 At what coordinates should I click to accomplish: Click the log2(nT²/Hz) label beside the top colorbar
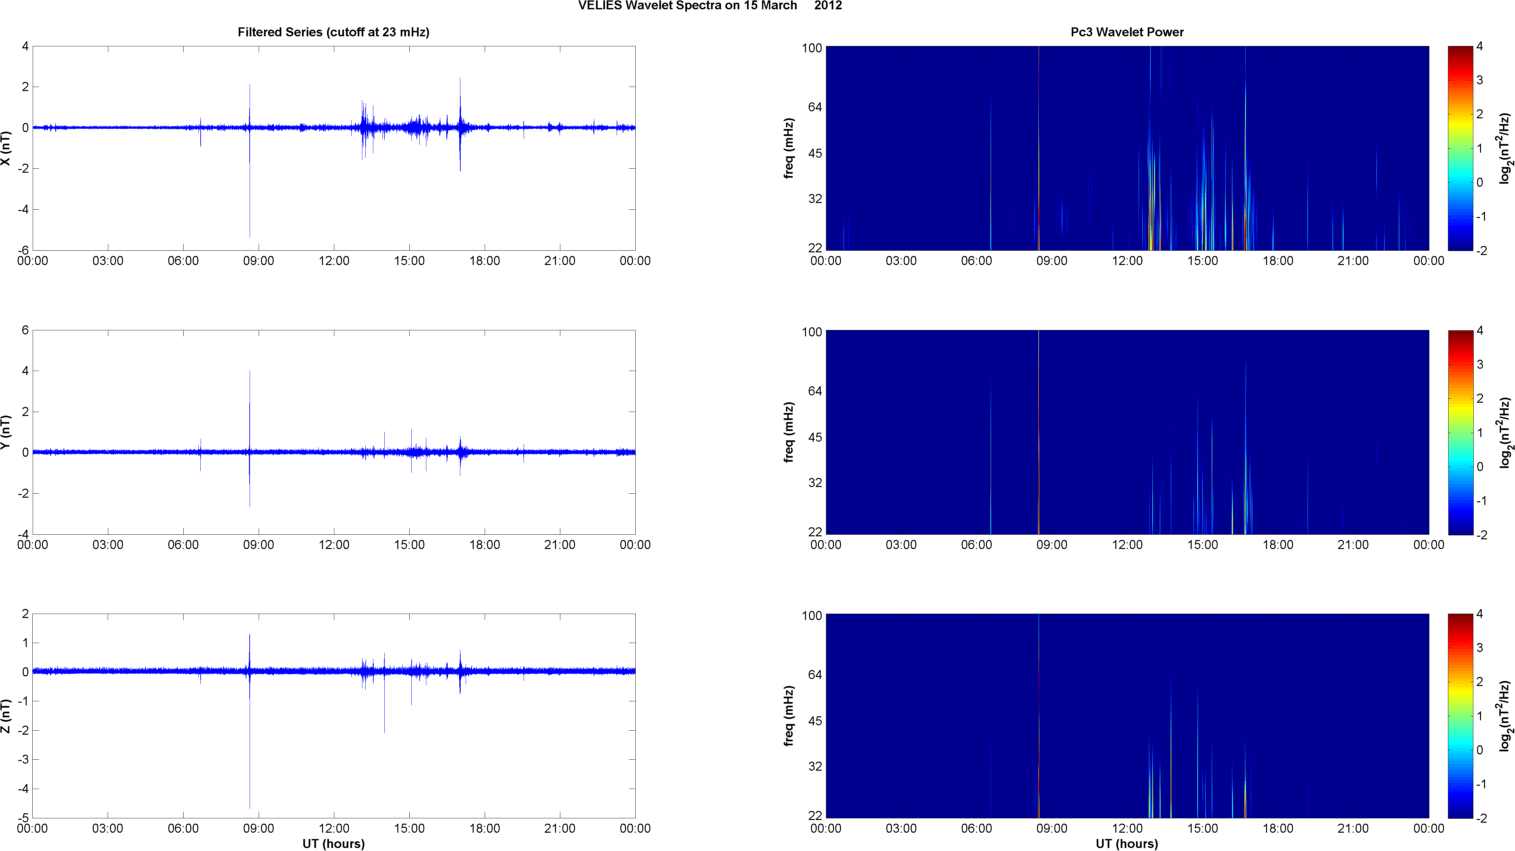pyautogui.click(x=1505, y=148)
